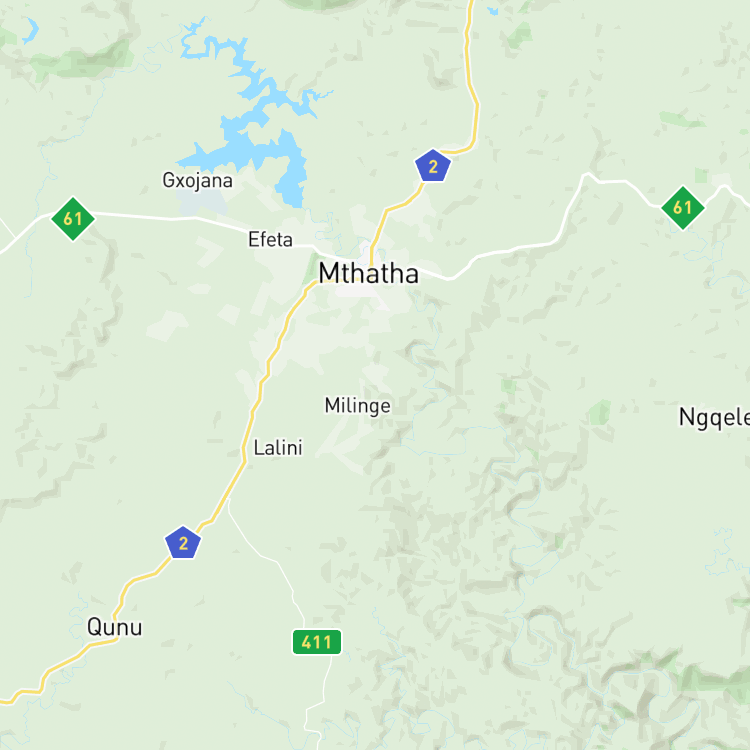Click the small blue pond at top right
Image resolution: width=750 pixels, height=750 pixels.
click(492, 11)
